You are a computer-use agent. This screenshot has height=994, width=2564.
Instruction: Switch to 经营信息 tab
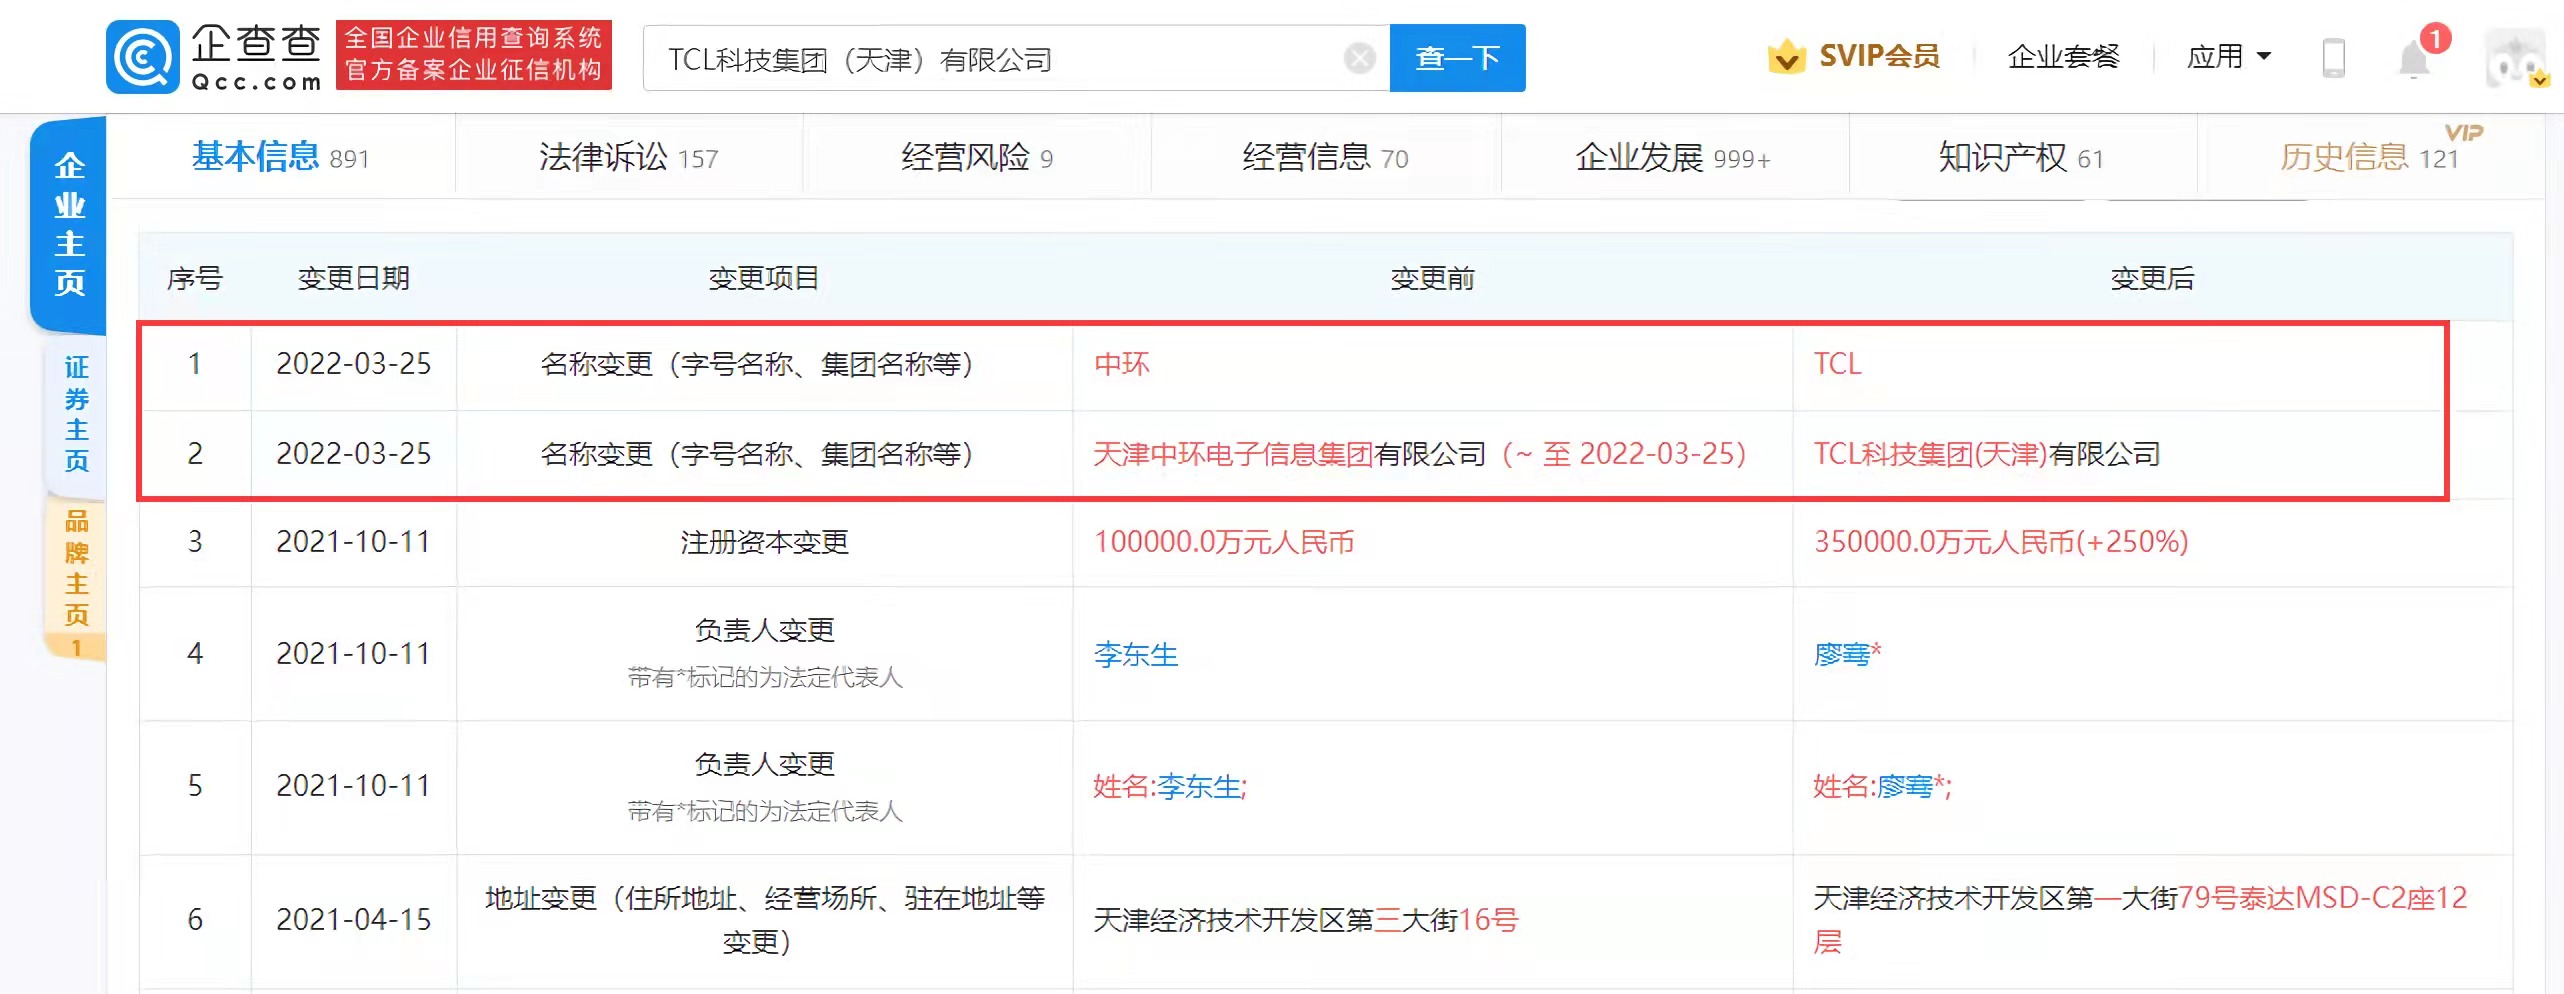click(1324, 156)
